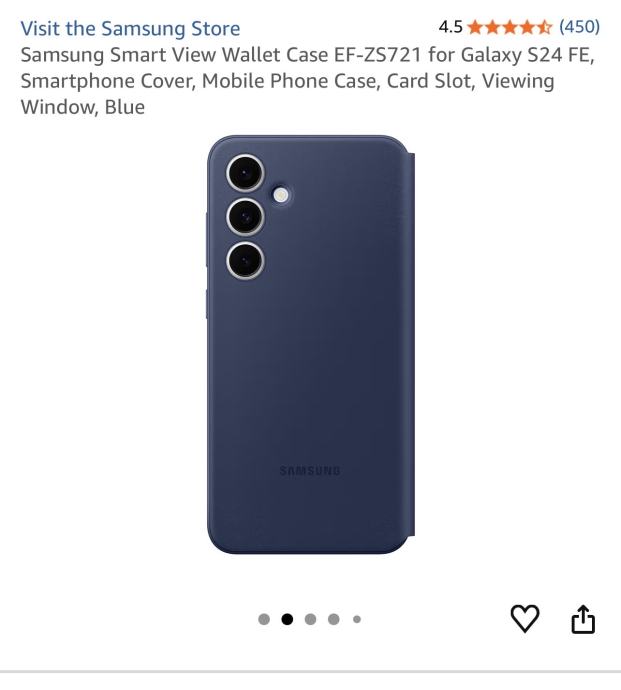Open the (450) customer reviews link
This screenshot has height=690, width=621.
coord(579,27)
